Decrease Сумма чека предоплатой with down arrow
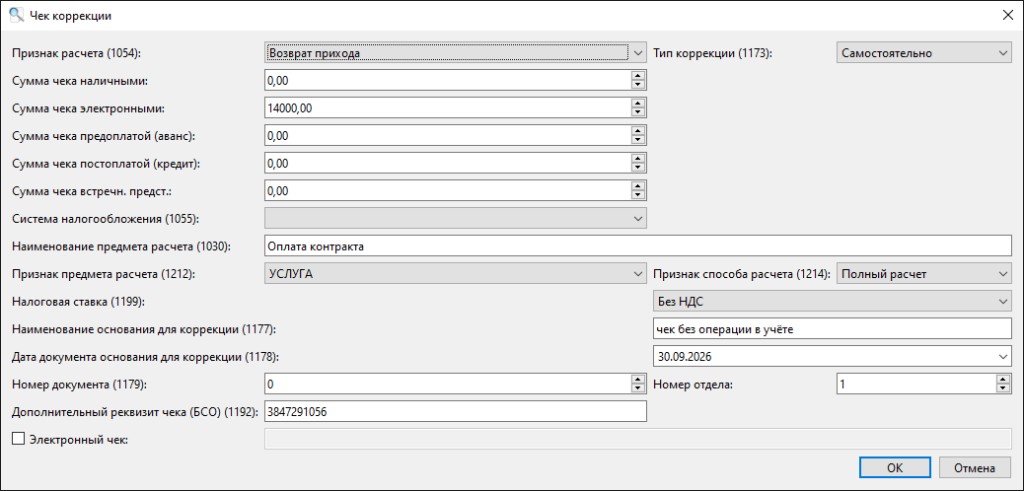The image size is (1024, 491). (x=639, y=140)
